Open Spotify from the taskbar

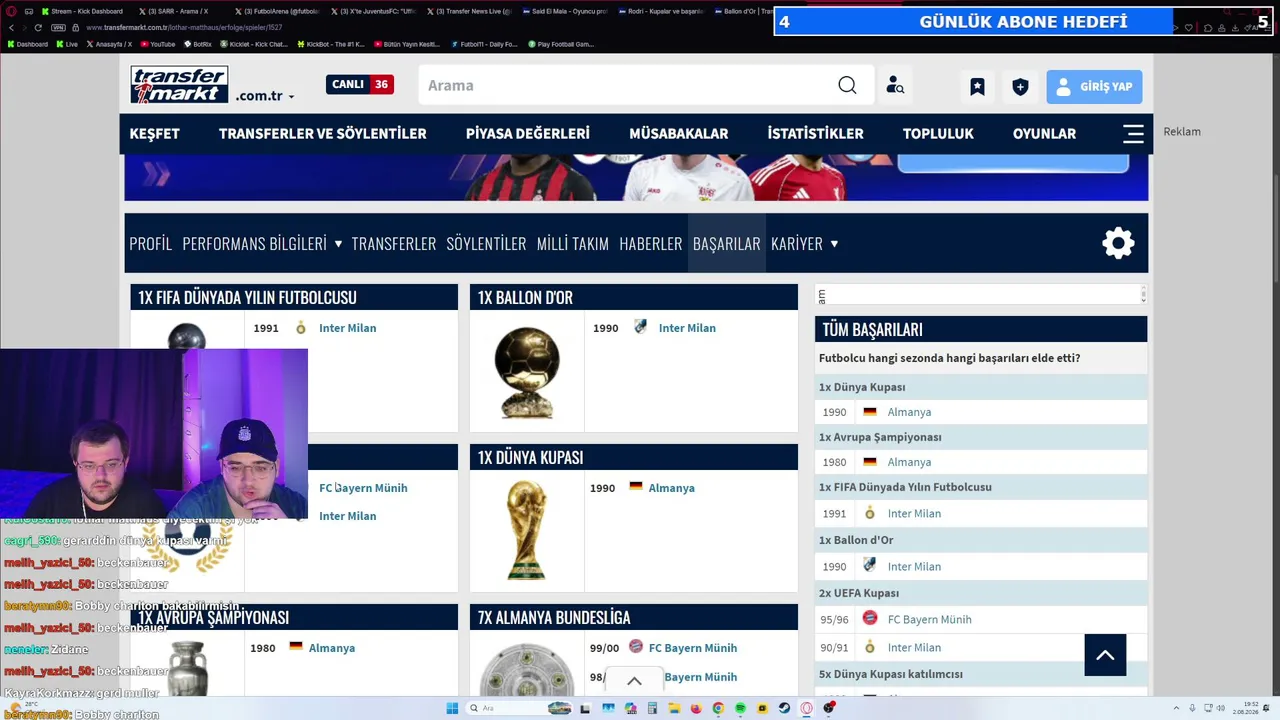[740, 708]
